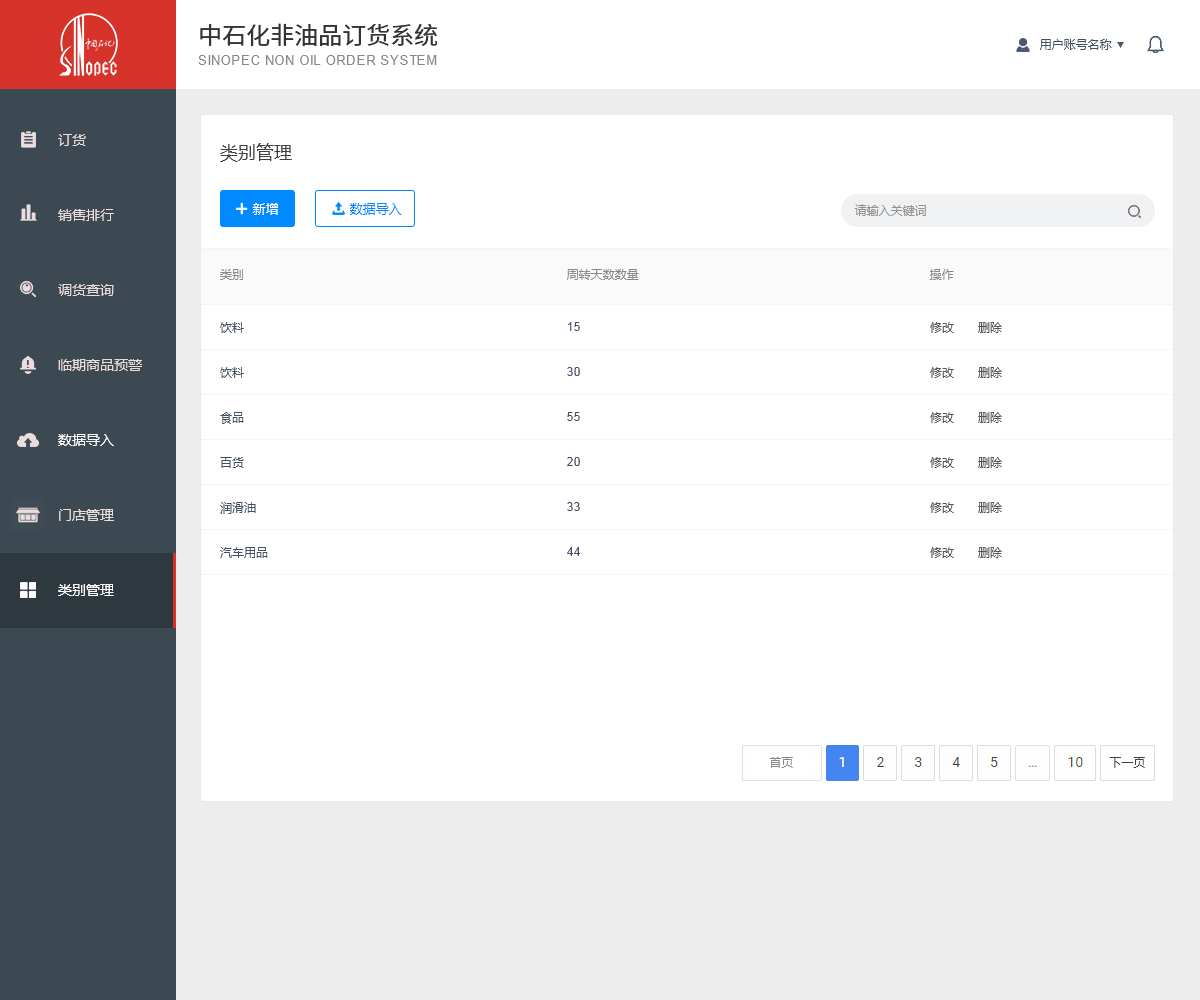1200x1000 pixels.
Task: Click the 下一页 pagination button
Action: [x=1127, y=763]
